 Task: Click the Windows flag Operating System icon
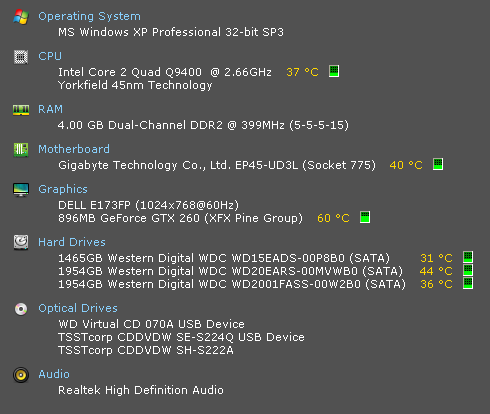point(21,17)
